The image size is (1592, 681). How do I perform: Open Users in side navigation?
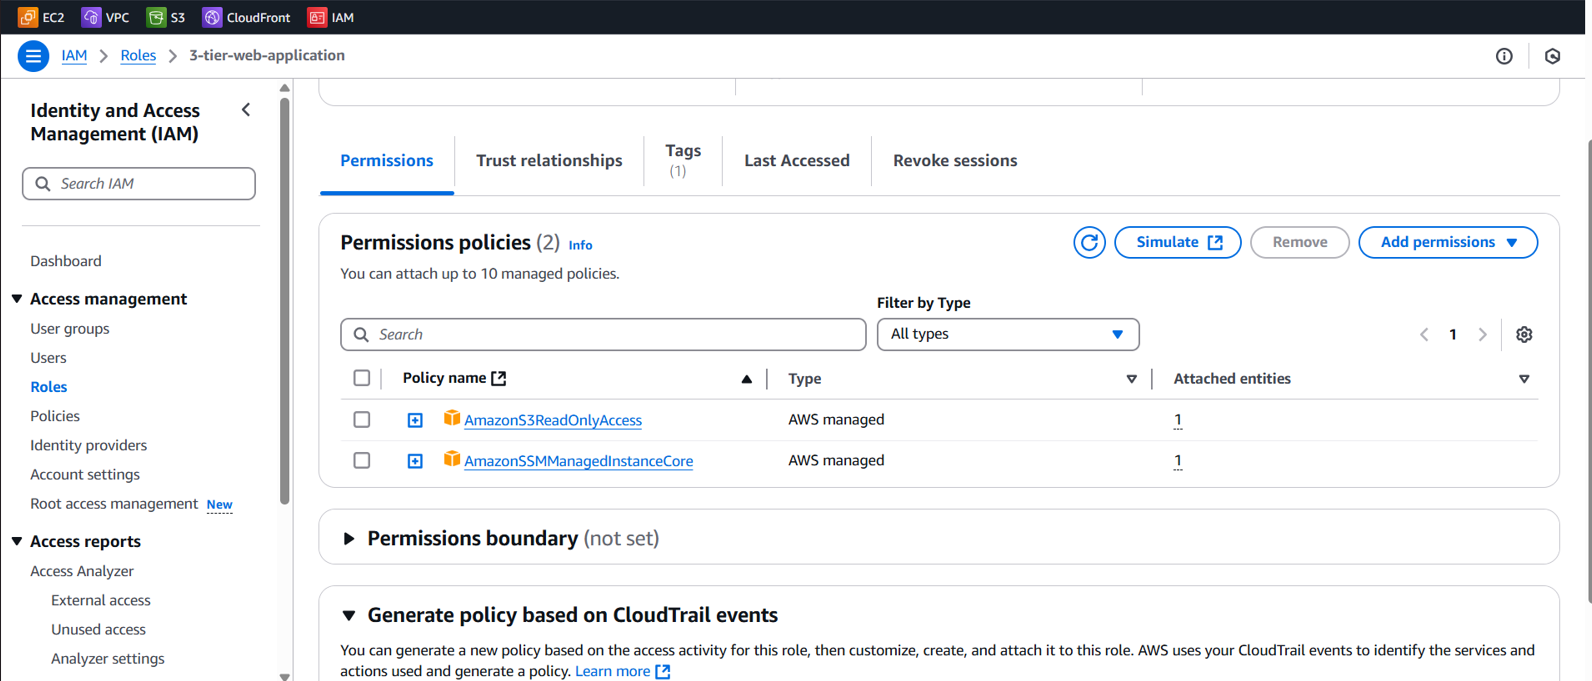(48, 358)
